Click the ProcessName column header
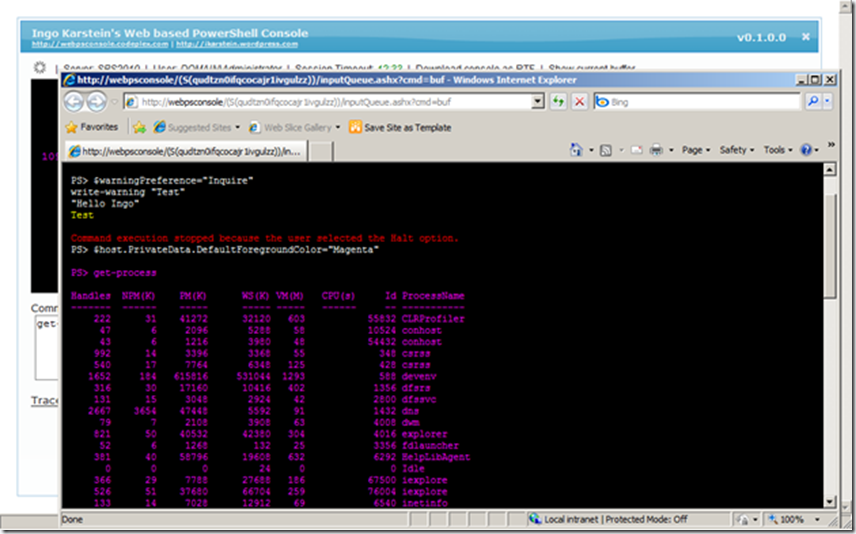This screenshot has height=534, width=856. click(433, 295)
